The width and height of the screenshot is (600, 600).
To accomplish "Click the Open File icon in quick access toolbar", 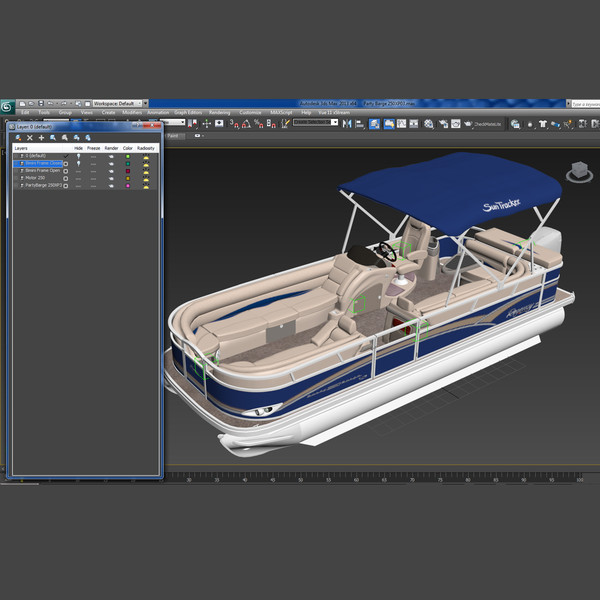I will point(31,104).
